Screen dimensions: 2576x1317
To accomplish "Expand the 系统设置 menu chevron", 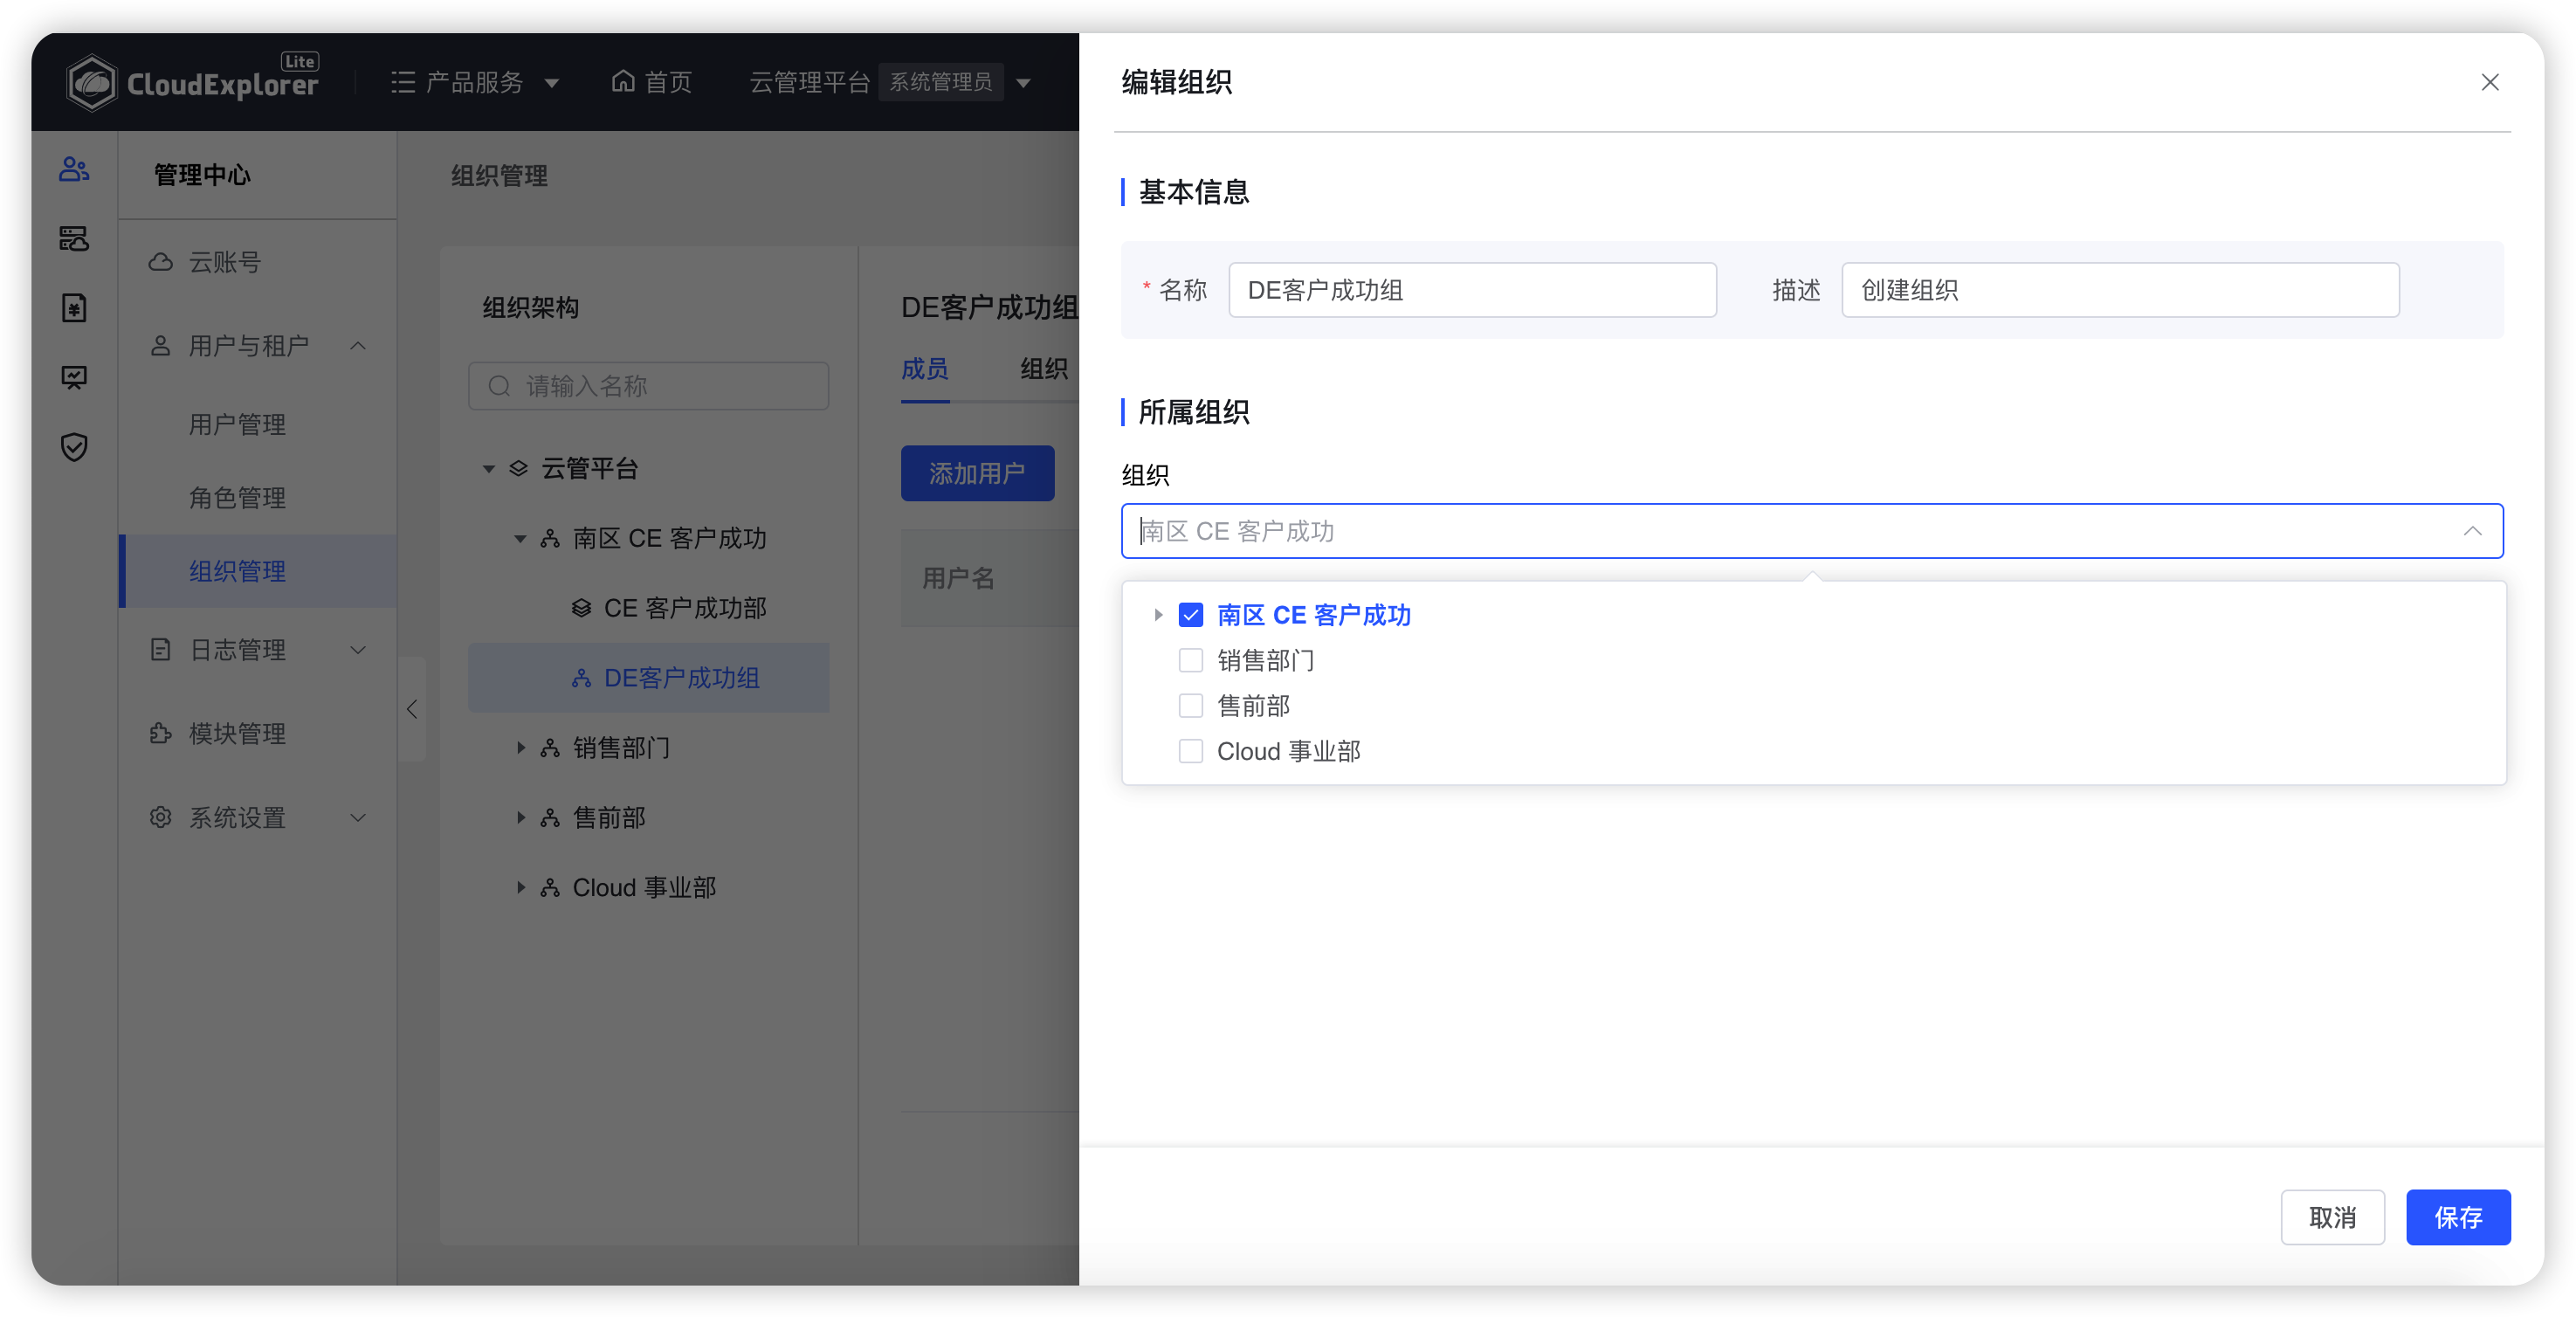I will 358,818.
